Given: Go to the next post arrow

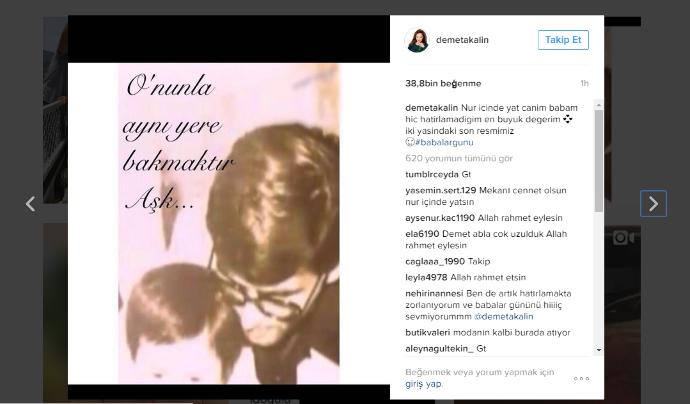Looking at the screenshot, I should [x=653, y=204].
